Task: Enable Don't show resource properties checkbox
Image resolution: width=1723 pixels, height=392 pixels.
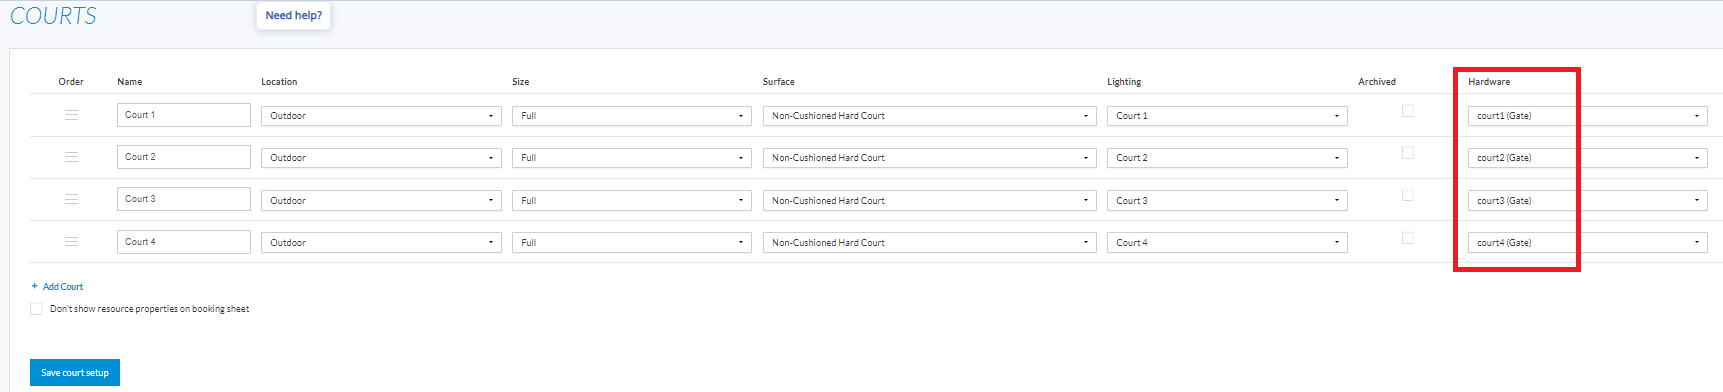Action: 36,309
